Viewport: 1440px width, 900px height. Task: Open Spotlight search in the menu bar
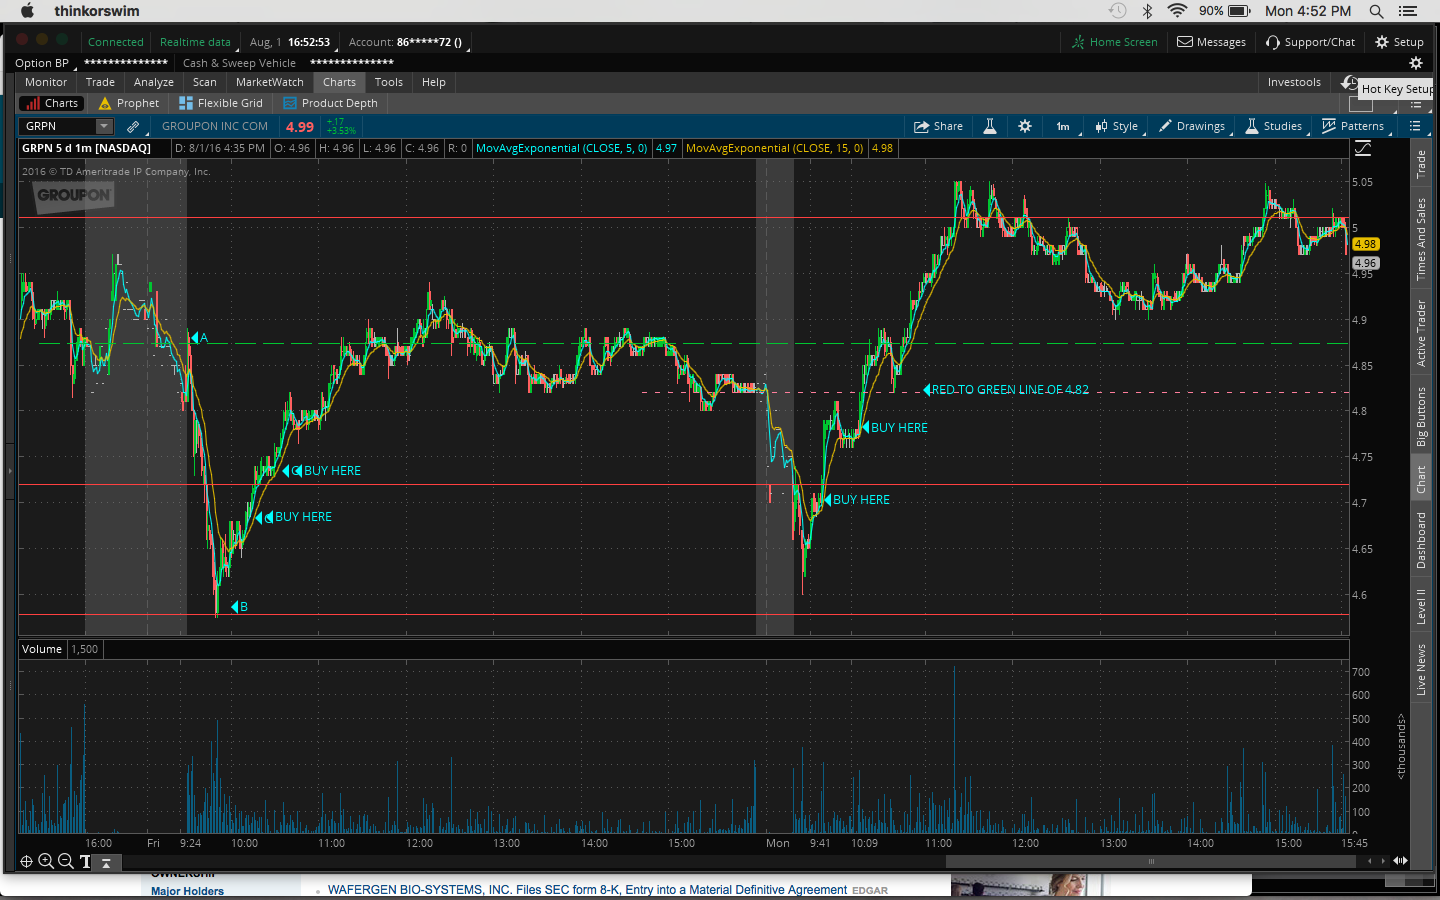click(x=1376, y=11)
